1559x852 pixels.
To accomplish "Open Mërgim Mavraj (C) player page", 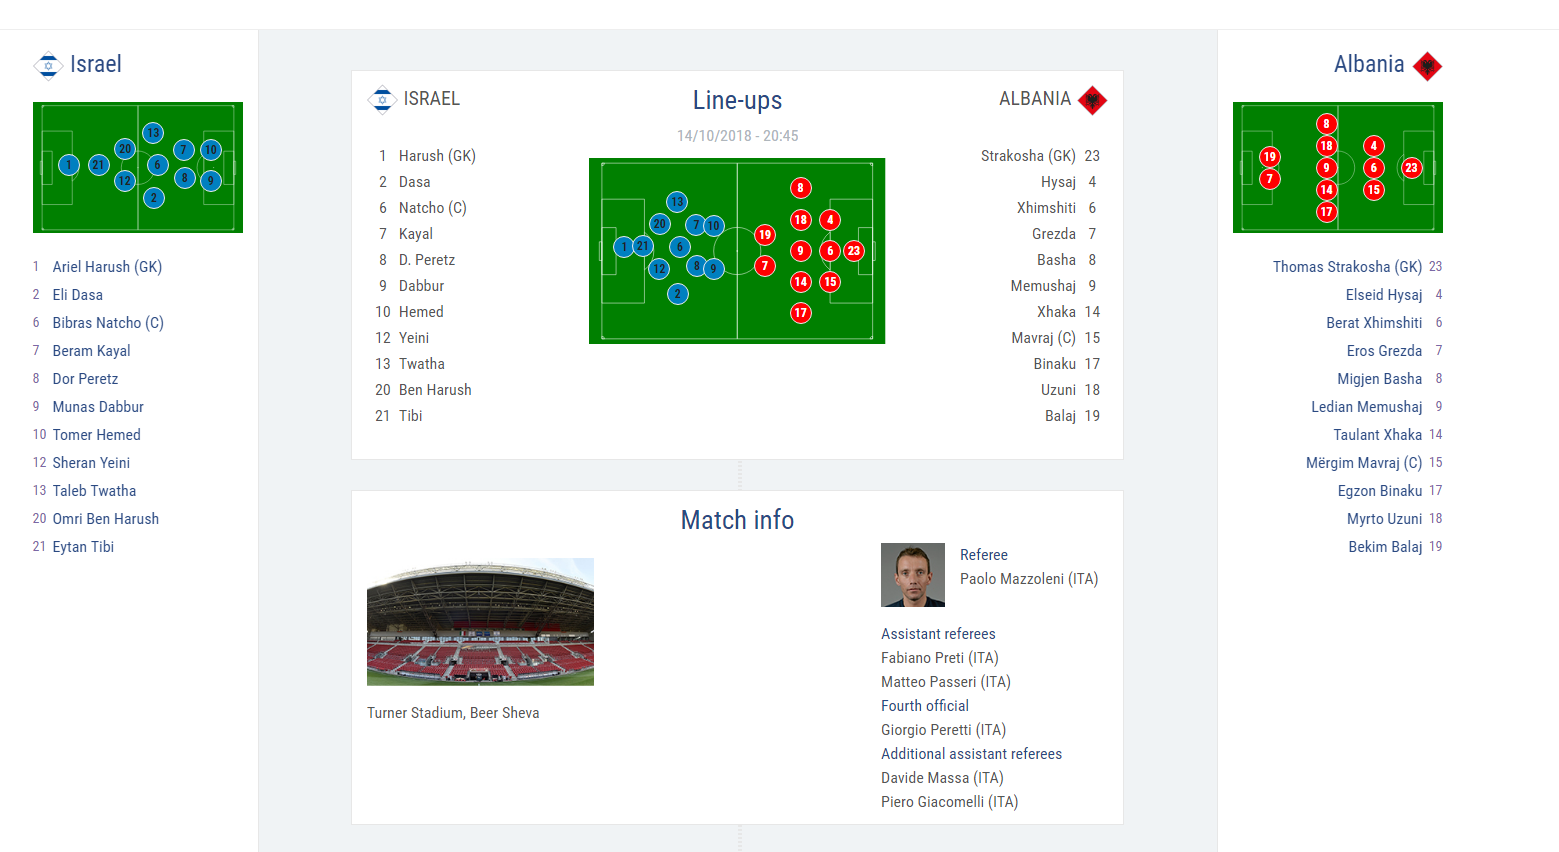I will (x=1364, y=463).
